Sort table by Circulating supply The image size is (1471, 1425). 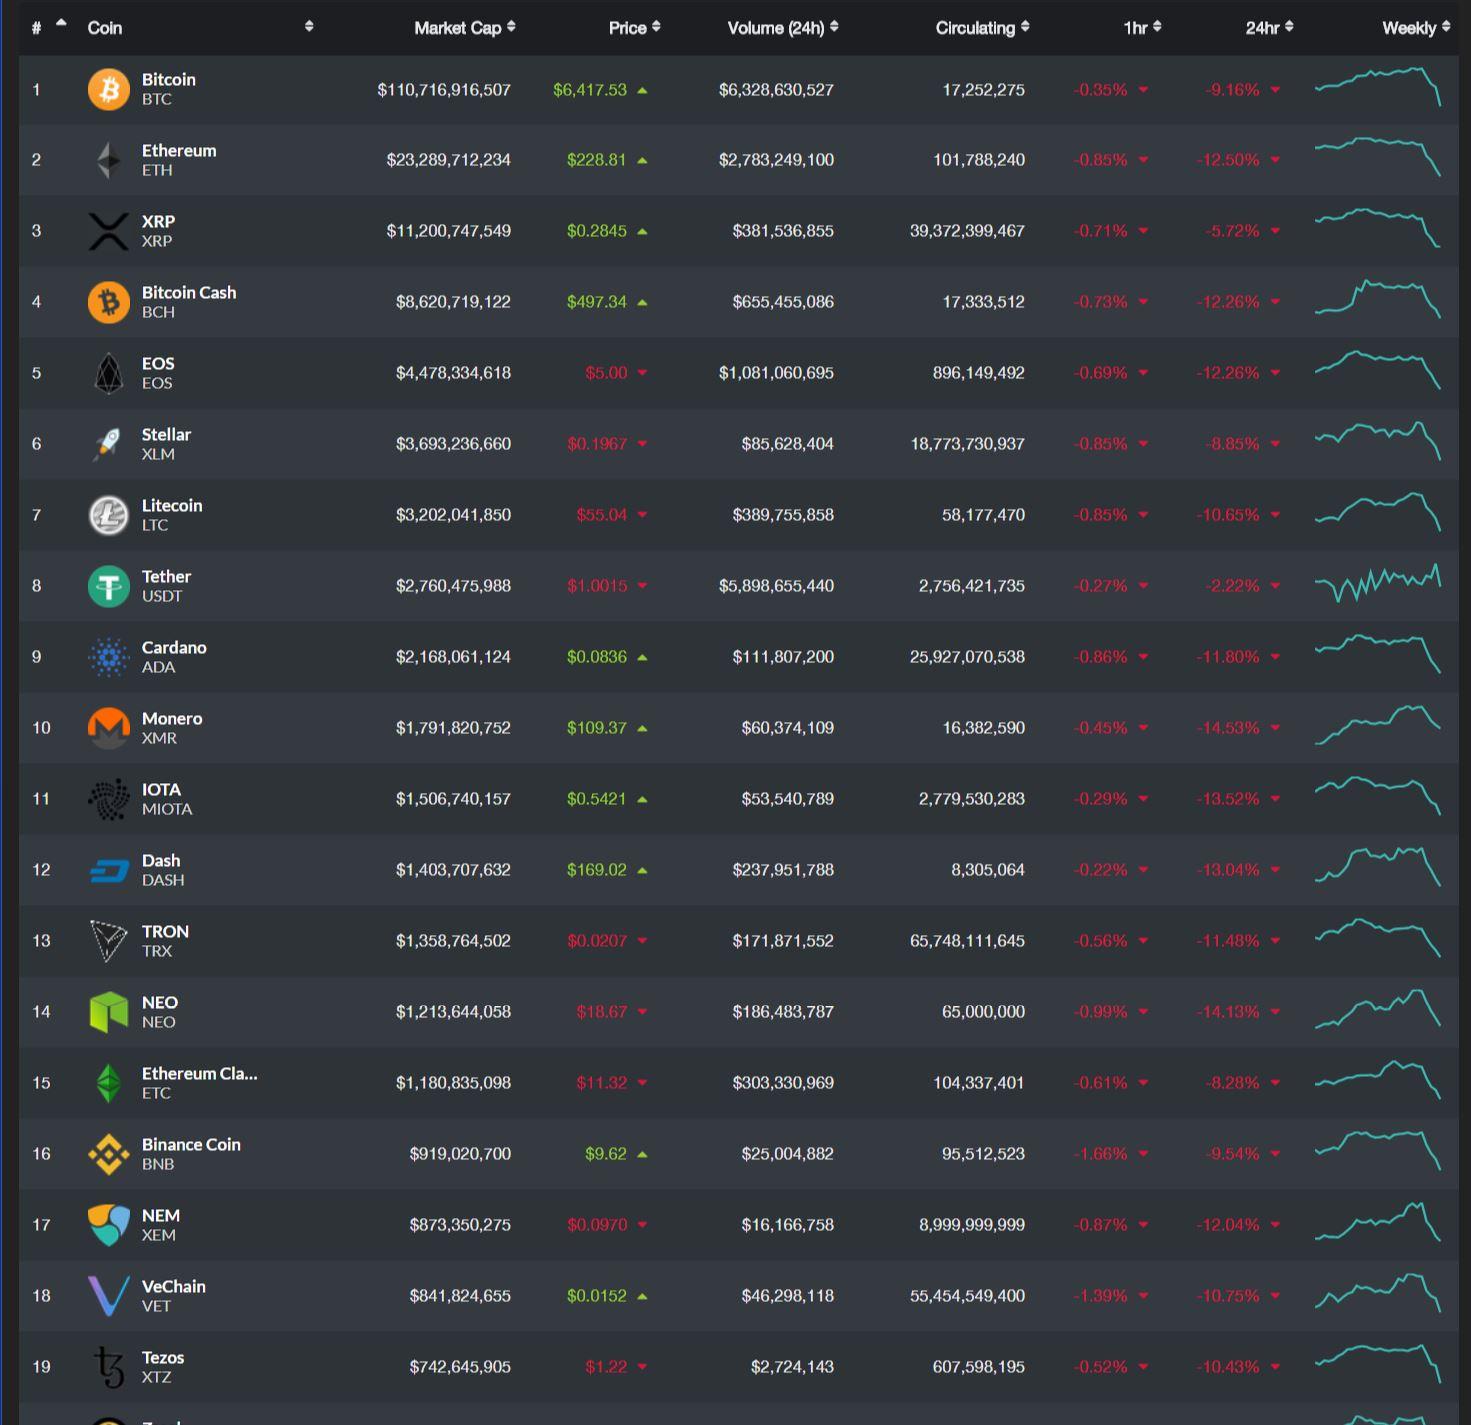tap(982, 28)
